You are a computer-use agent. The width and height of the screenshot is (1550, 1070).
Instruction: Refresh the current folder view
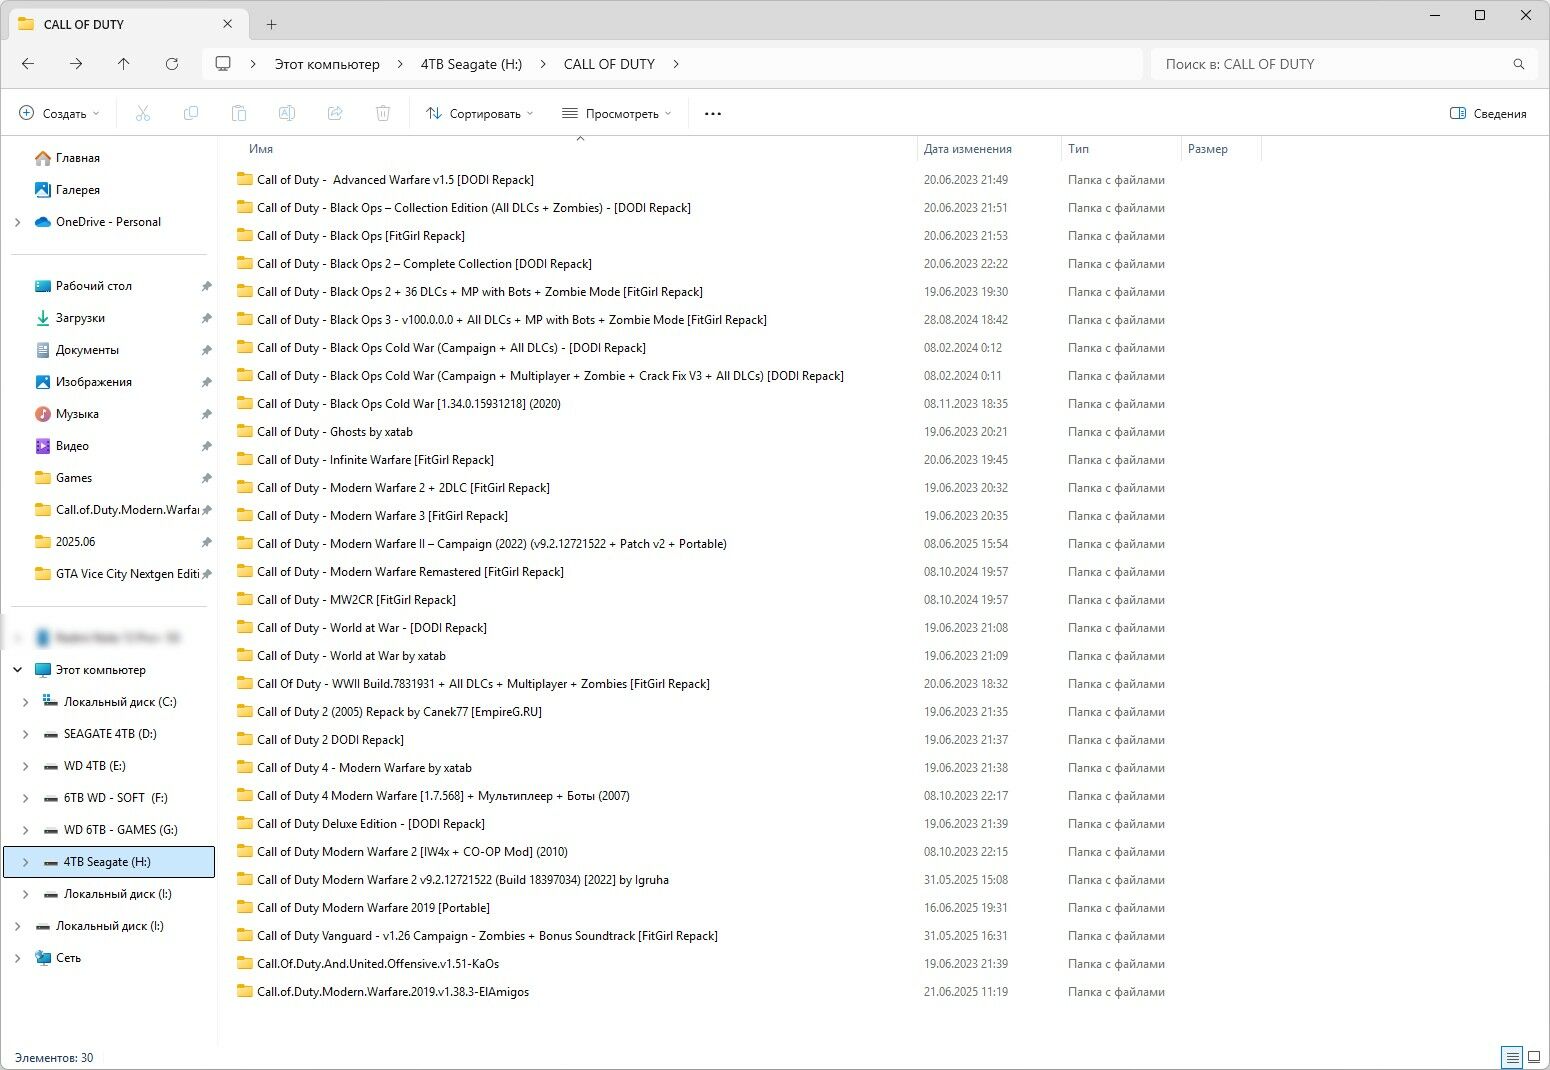click(x=172, y=64)
